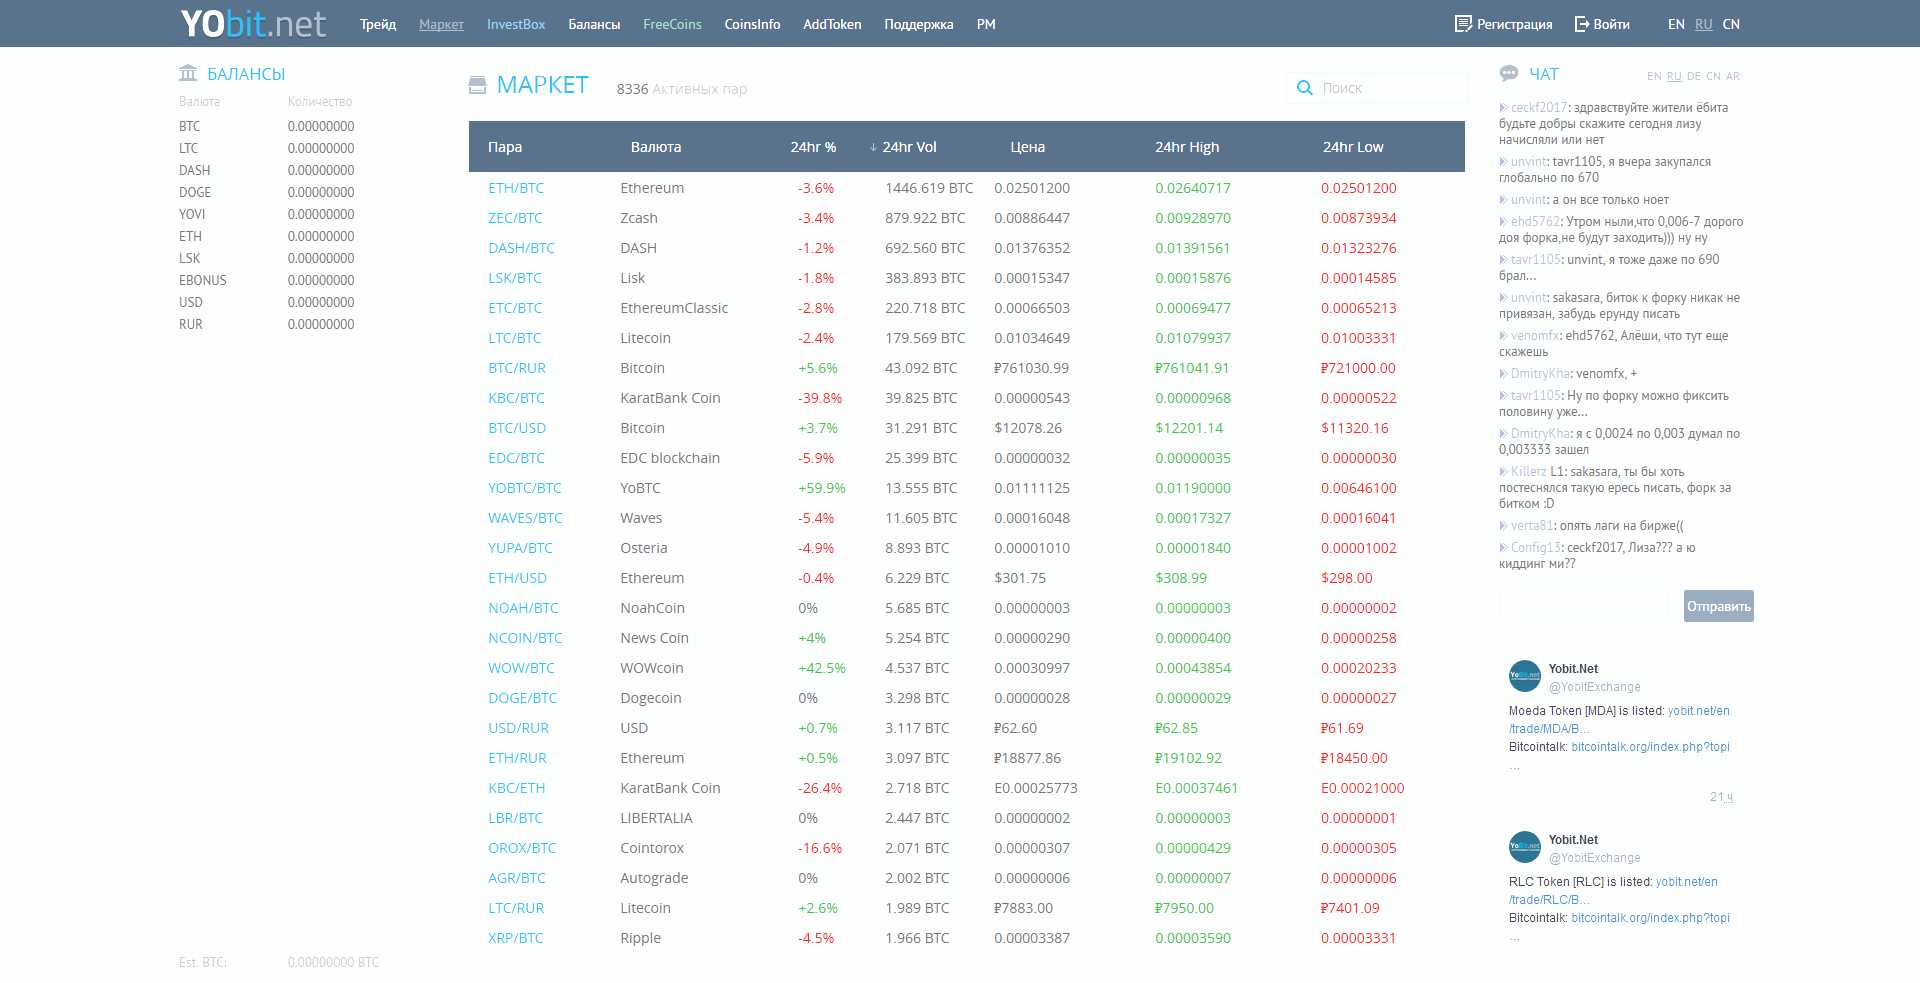1920x983 pixels.
Task: Click the Регистрация link
Action: (x=1514, y=24)
